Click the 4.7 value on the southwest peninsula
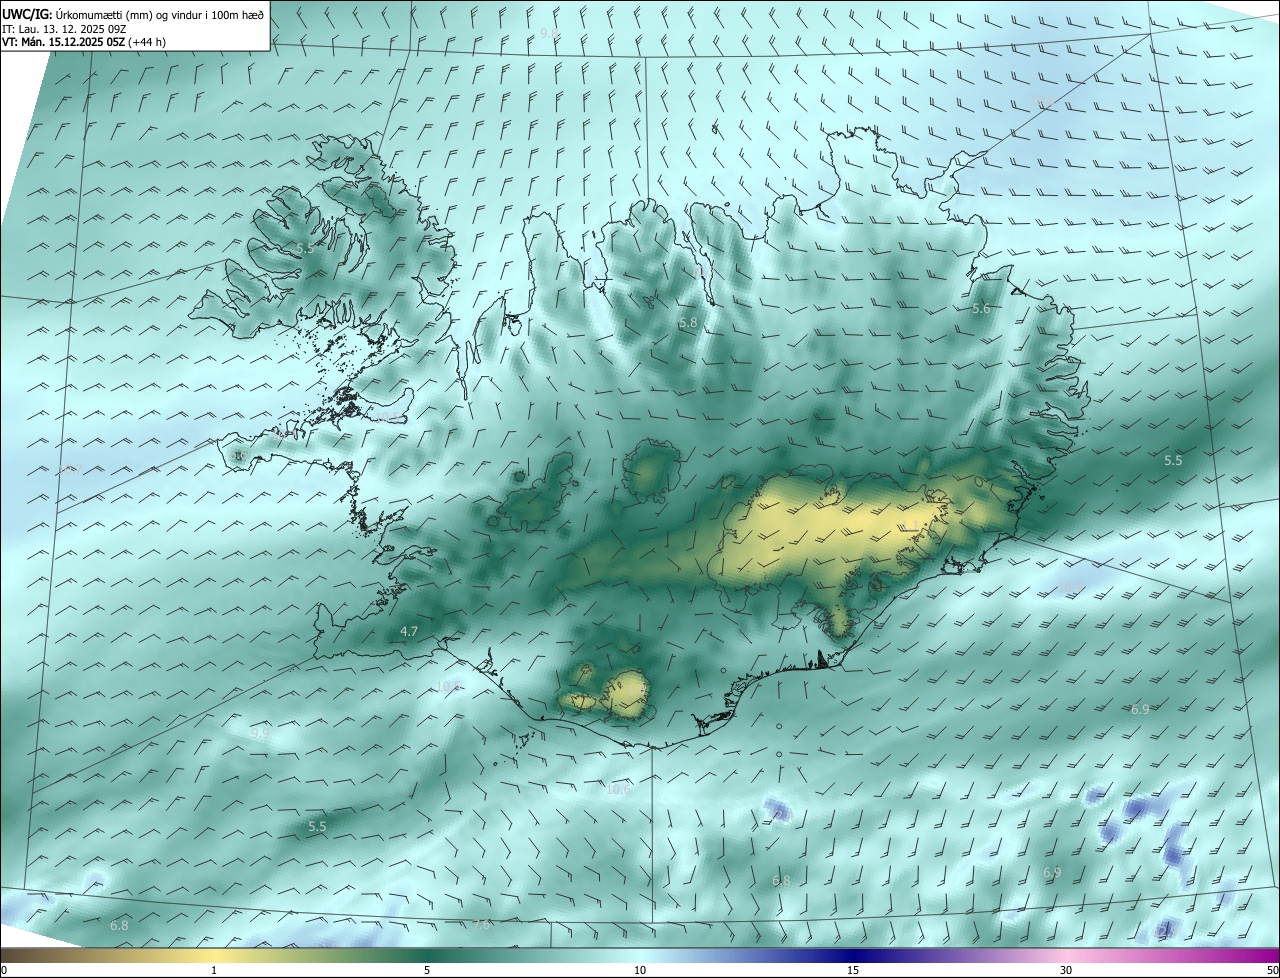This screenshot has height=978, width=1280. click(x=408, y=632)
